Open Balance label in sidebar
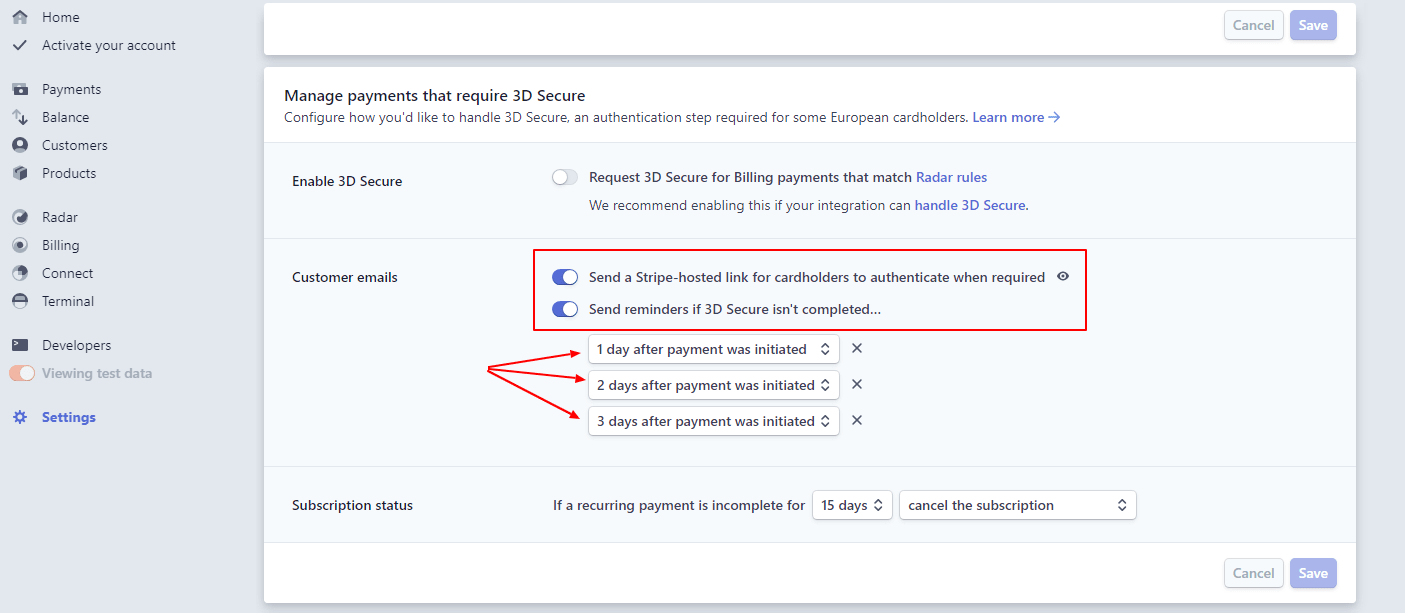The width and height of the screenshot is (1405, 613). [66, 117]
